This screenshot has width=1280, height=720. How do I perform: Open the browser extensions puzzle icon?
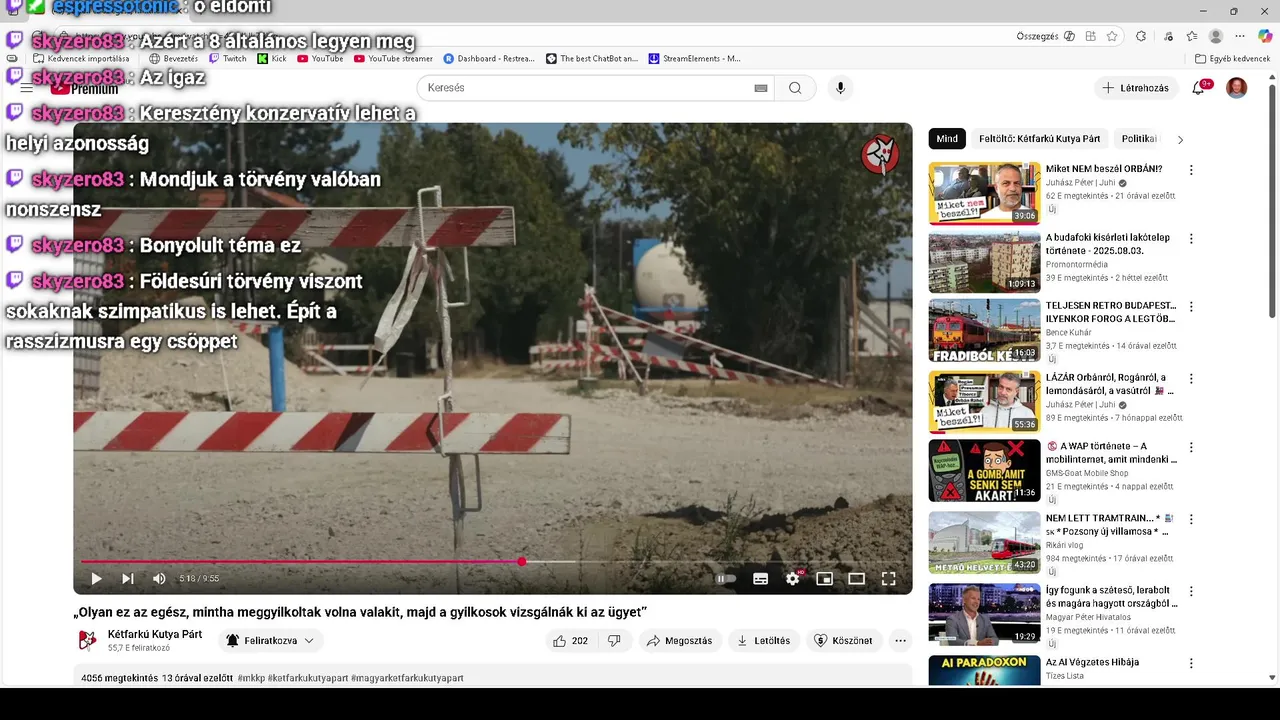click(1141, 36)
